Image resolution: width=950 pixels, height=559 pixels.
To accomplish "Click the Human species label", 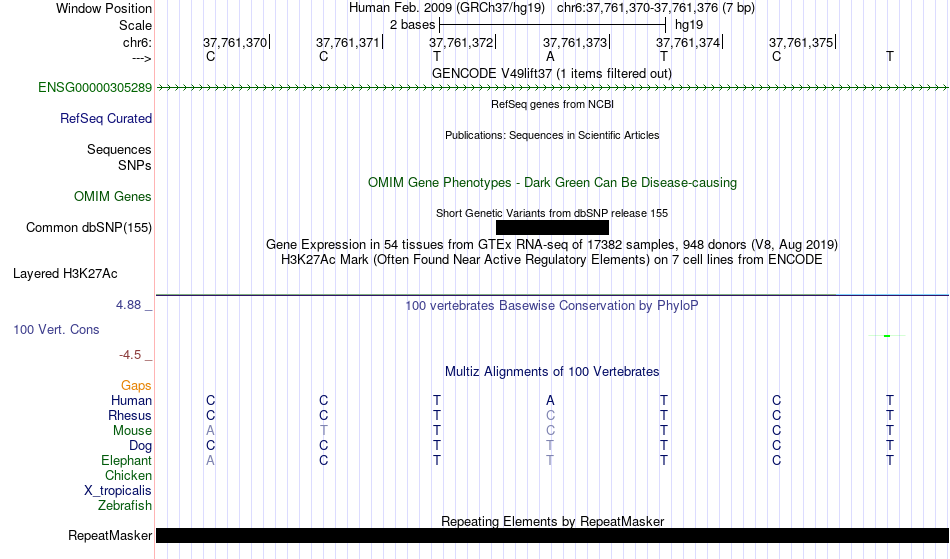I will [131, 401].
